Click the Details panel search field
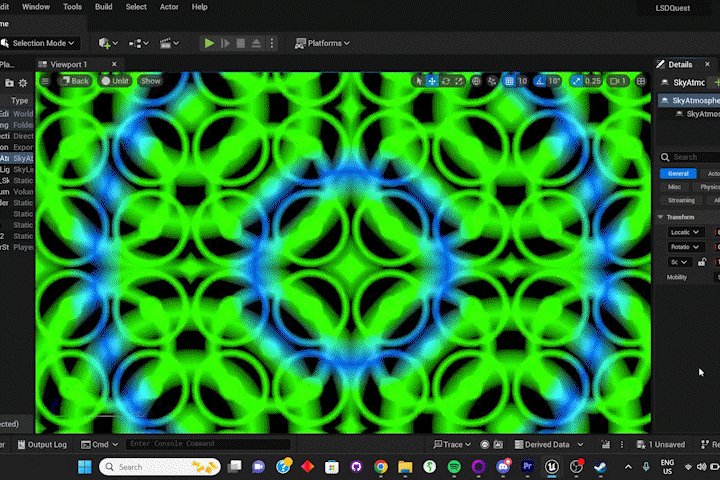The width and height of the screenshot is (720, 480). click(x=690, y=157)
